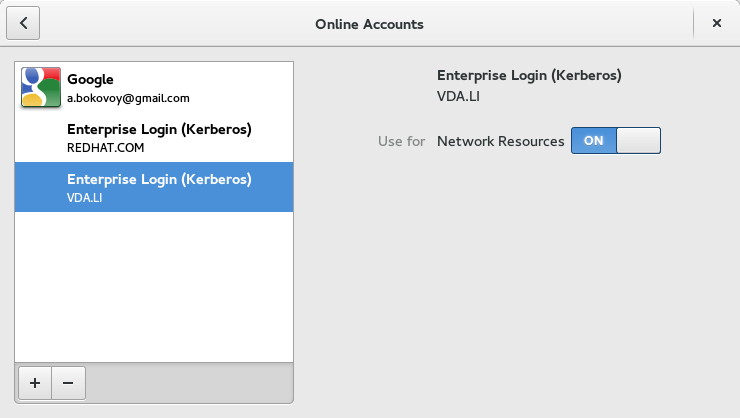Click the grey handle of the Network Resources switch
Viewport: 740px width, 418px height.
[638, 141]
